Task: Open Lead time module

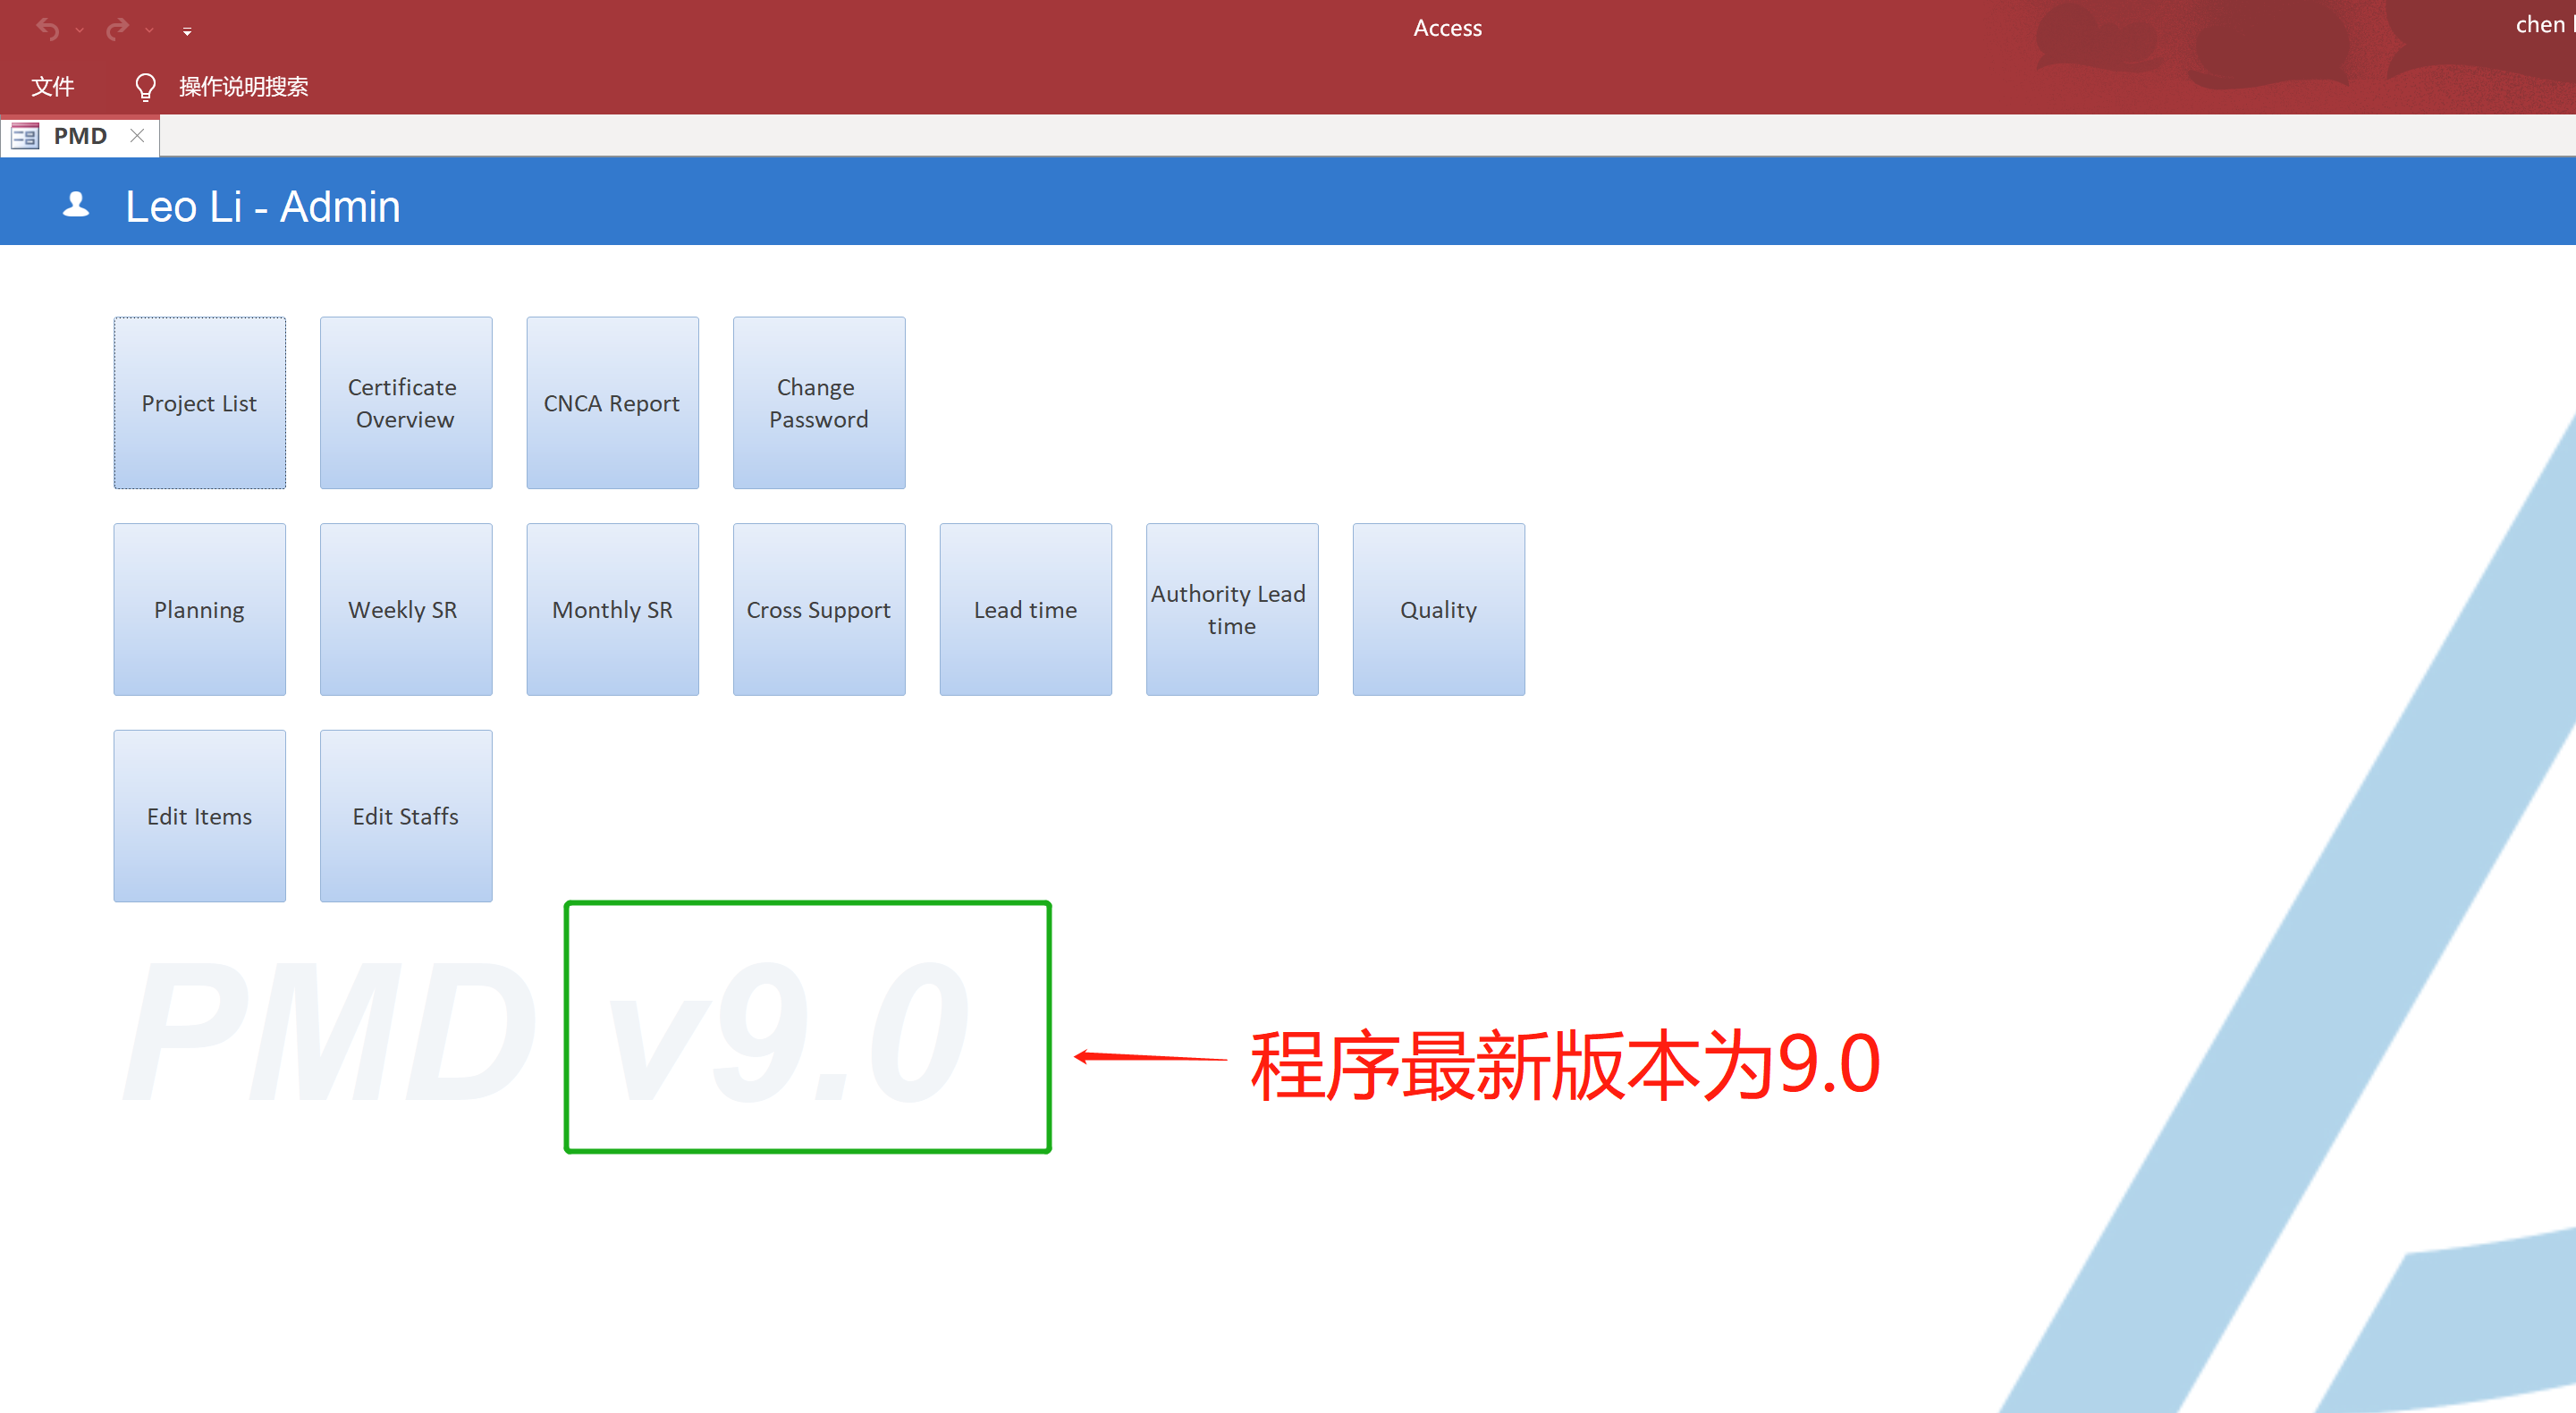Action: [1025, 609]
